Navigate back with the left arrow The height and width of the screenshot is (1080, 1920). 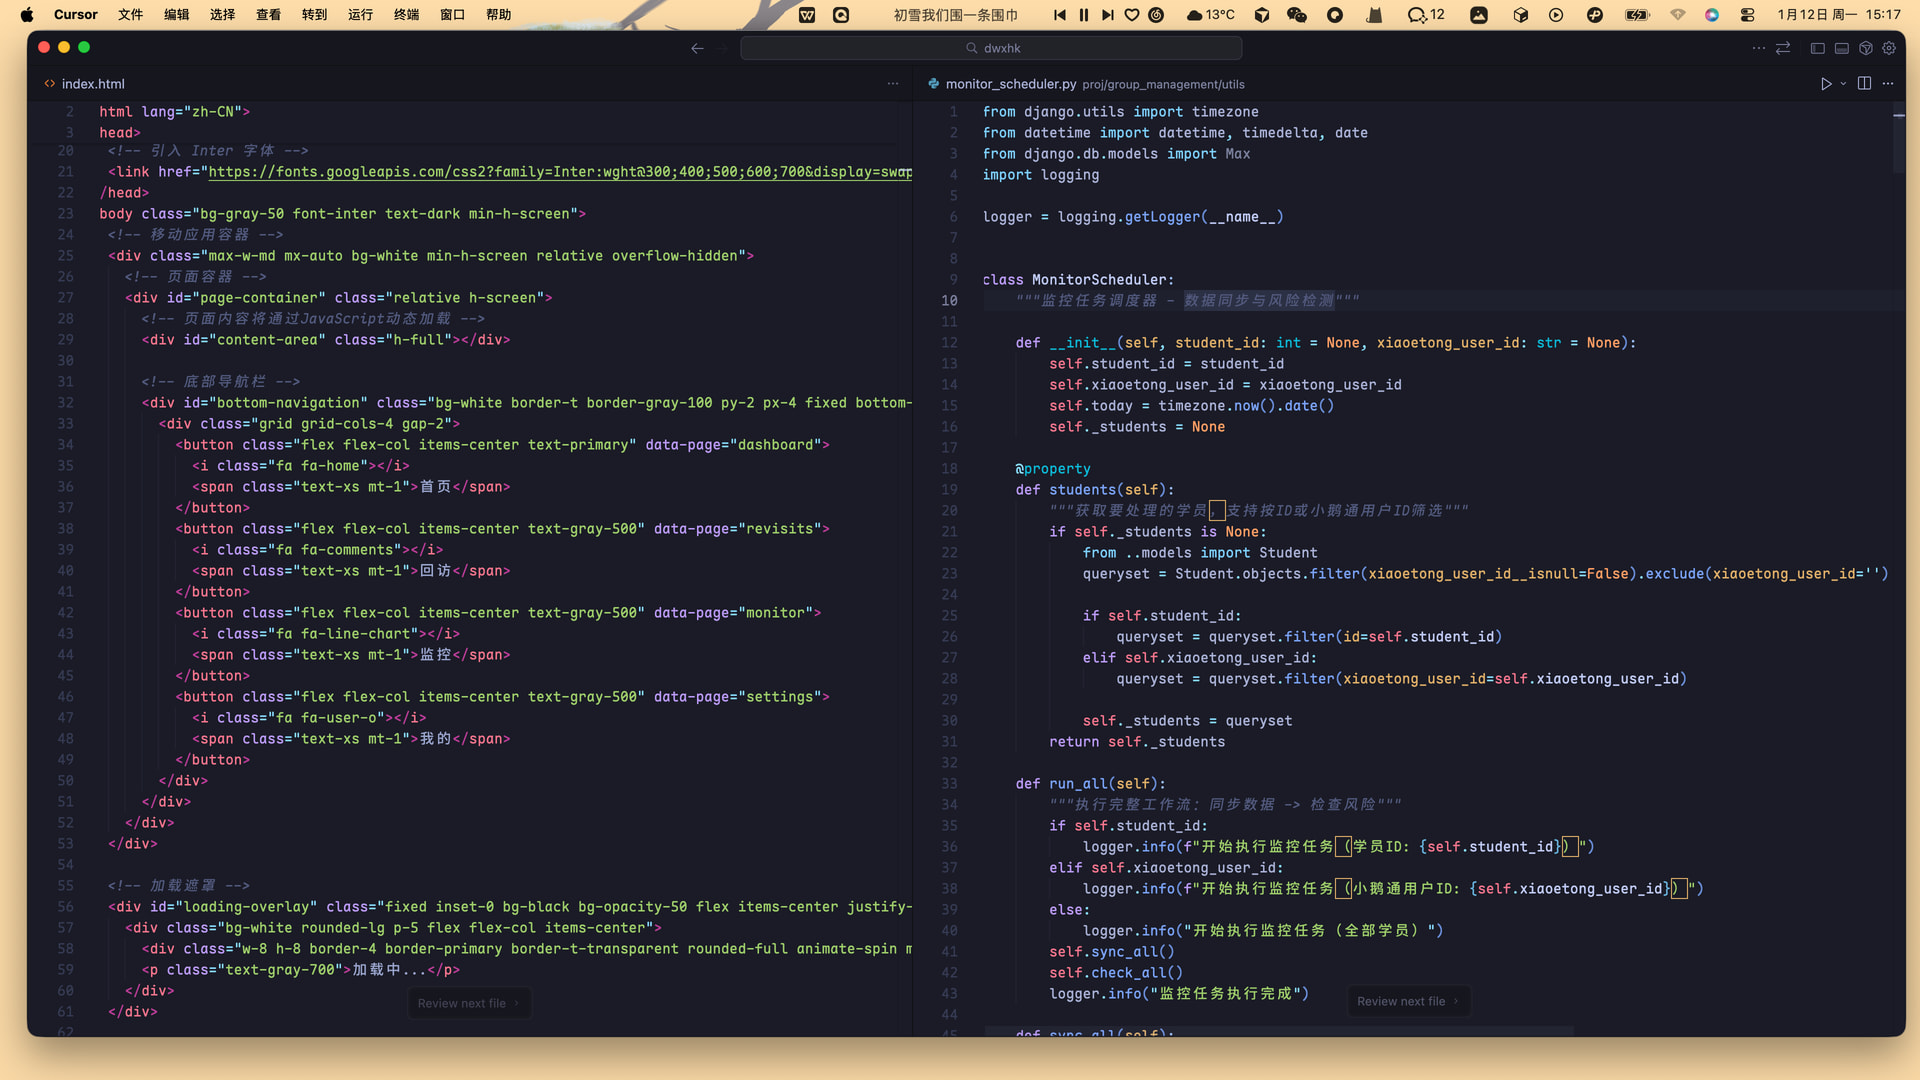[x=697, y=48]
